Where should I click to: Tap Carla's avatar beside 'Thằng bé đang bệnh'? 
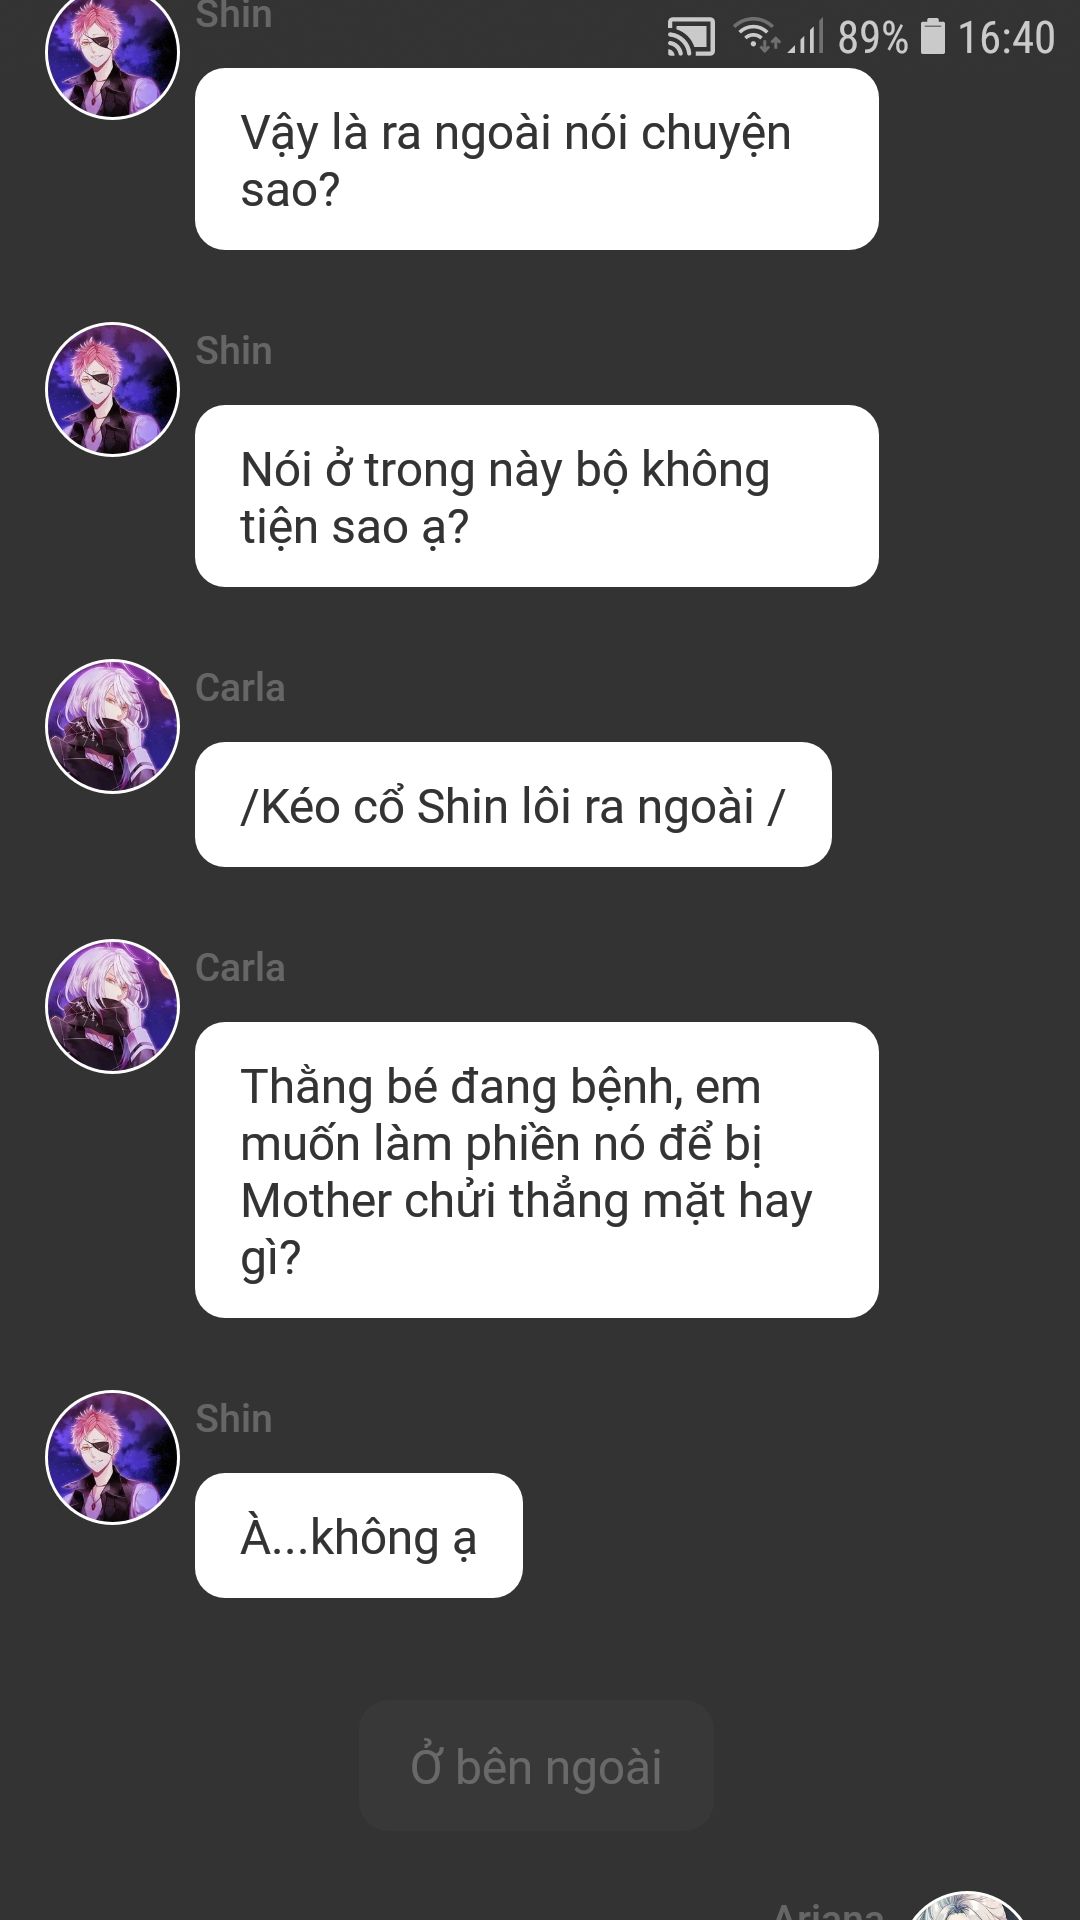[112, 1006]
